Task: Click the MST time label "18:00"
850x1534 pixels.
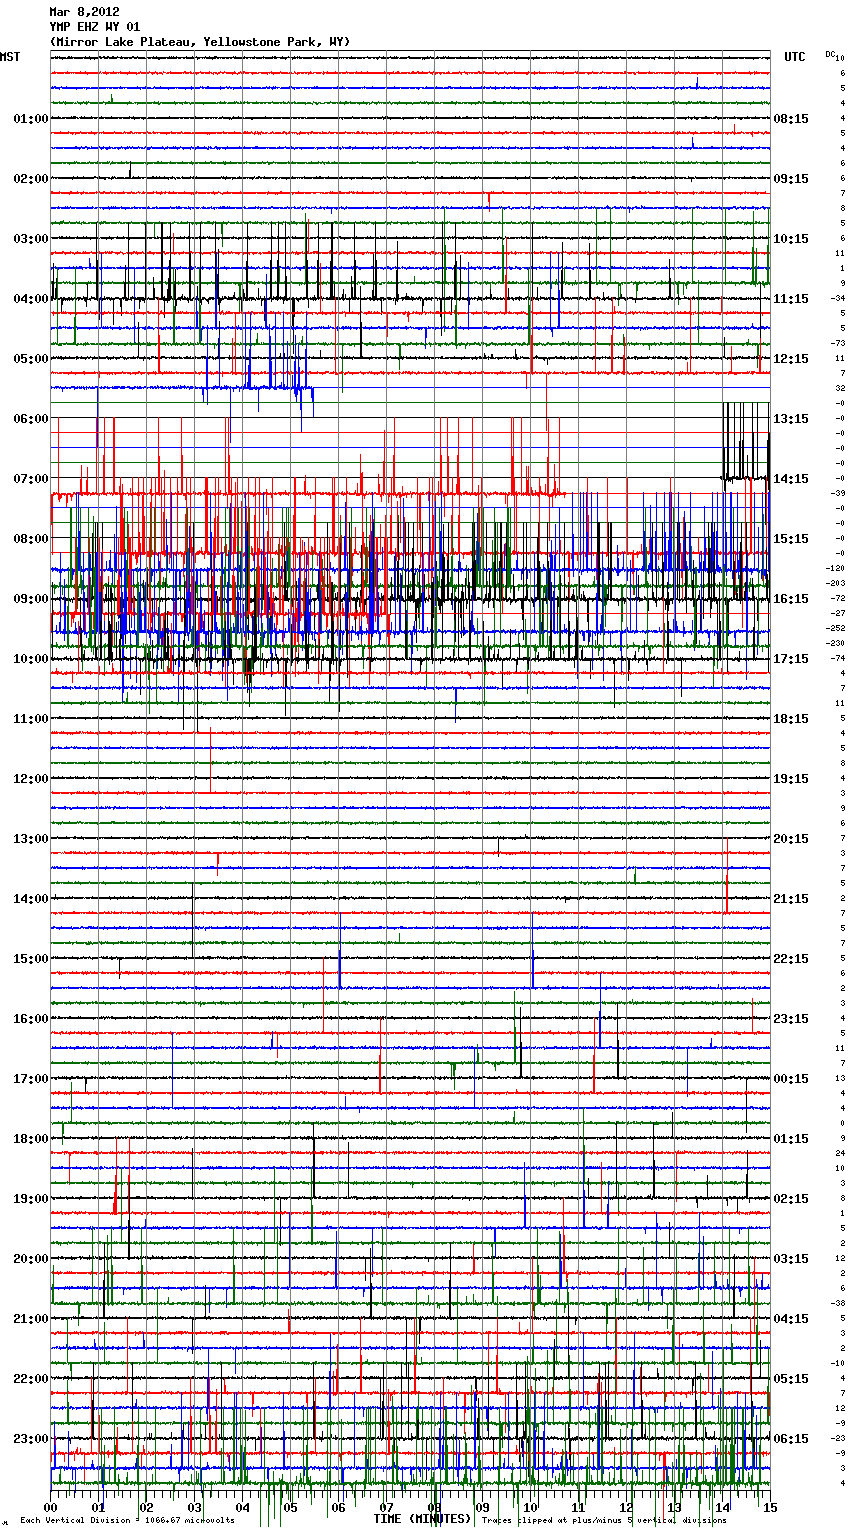Action: [31, 1139]
